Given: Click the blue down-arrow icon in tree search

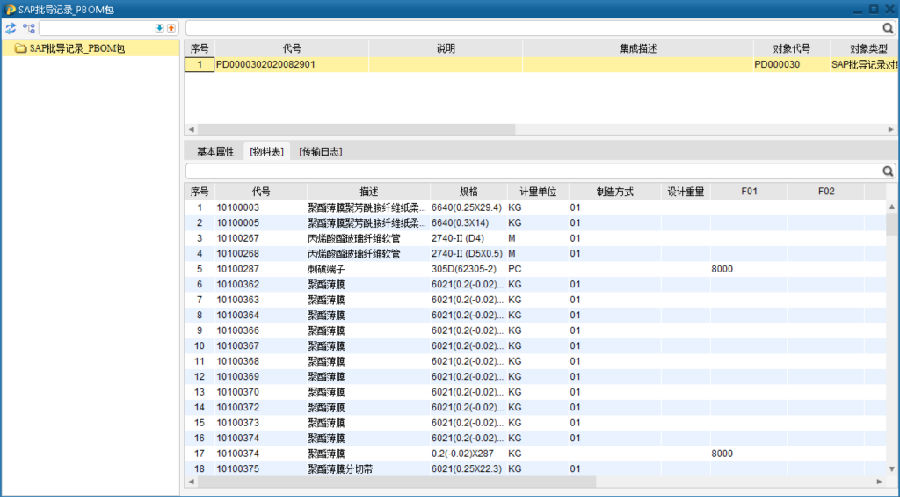Looking at the screenshot, I should [x=159, y=29].
